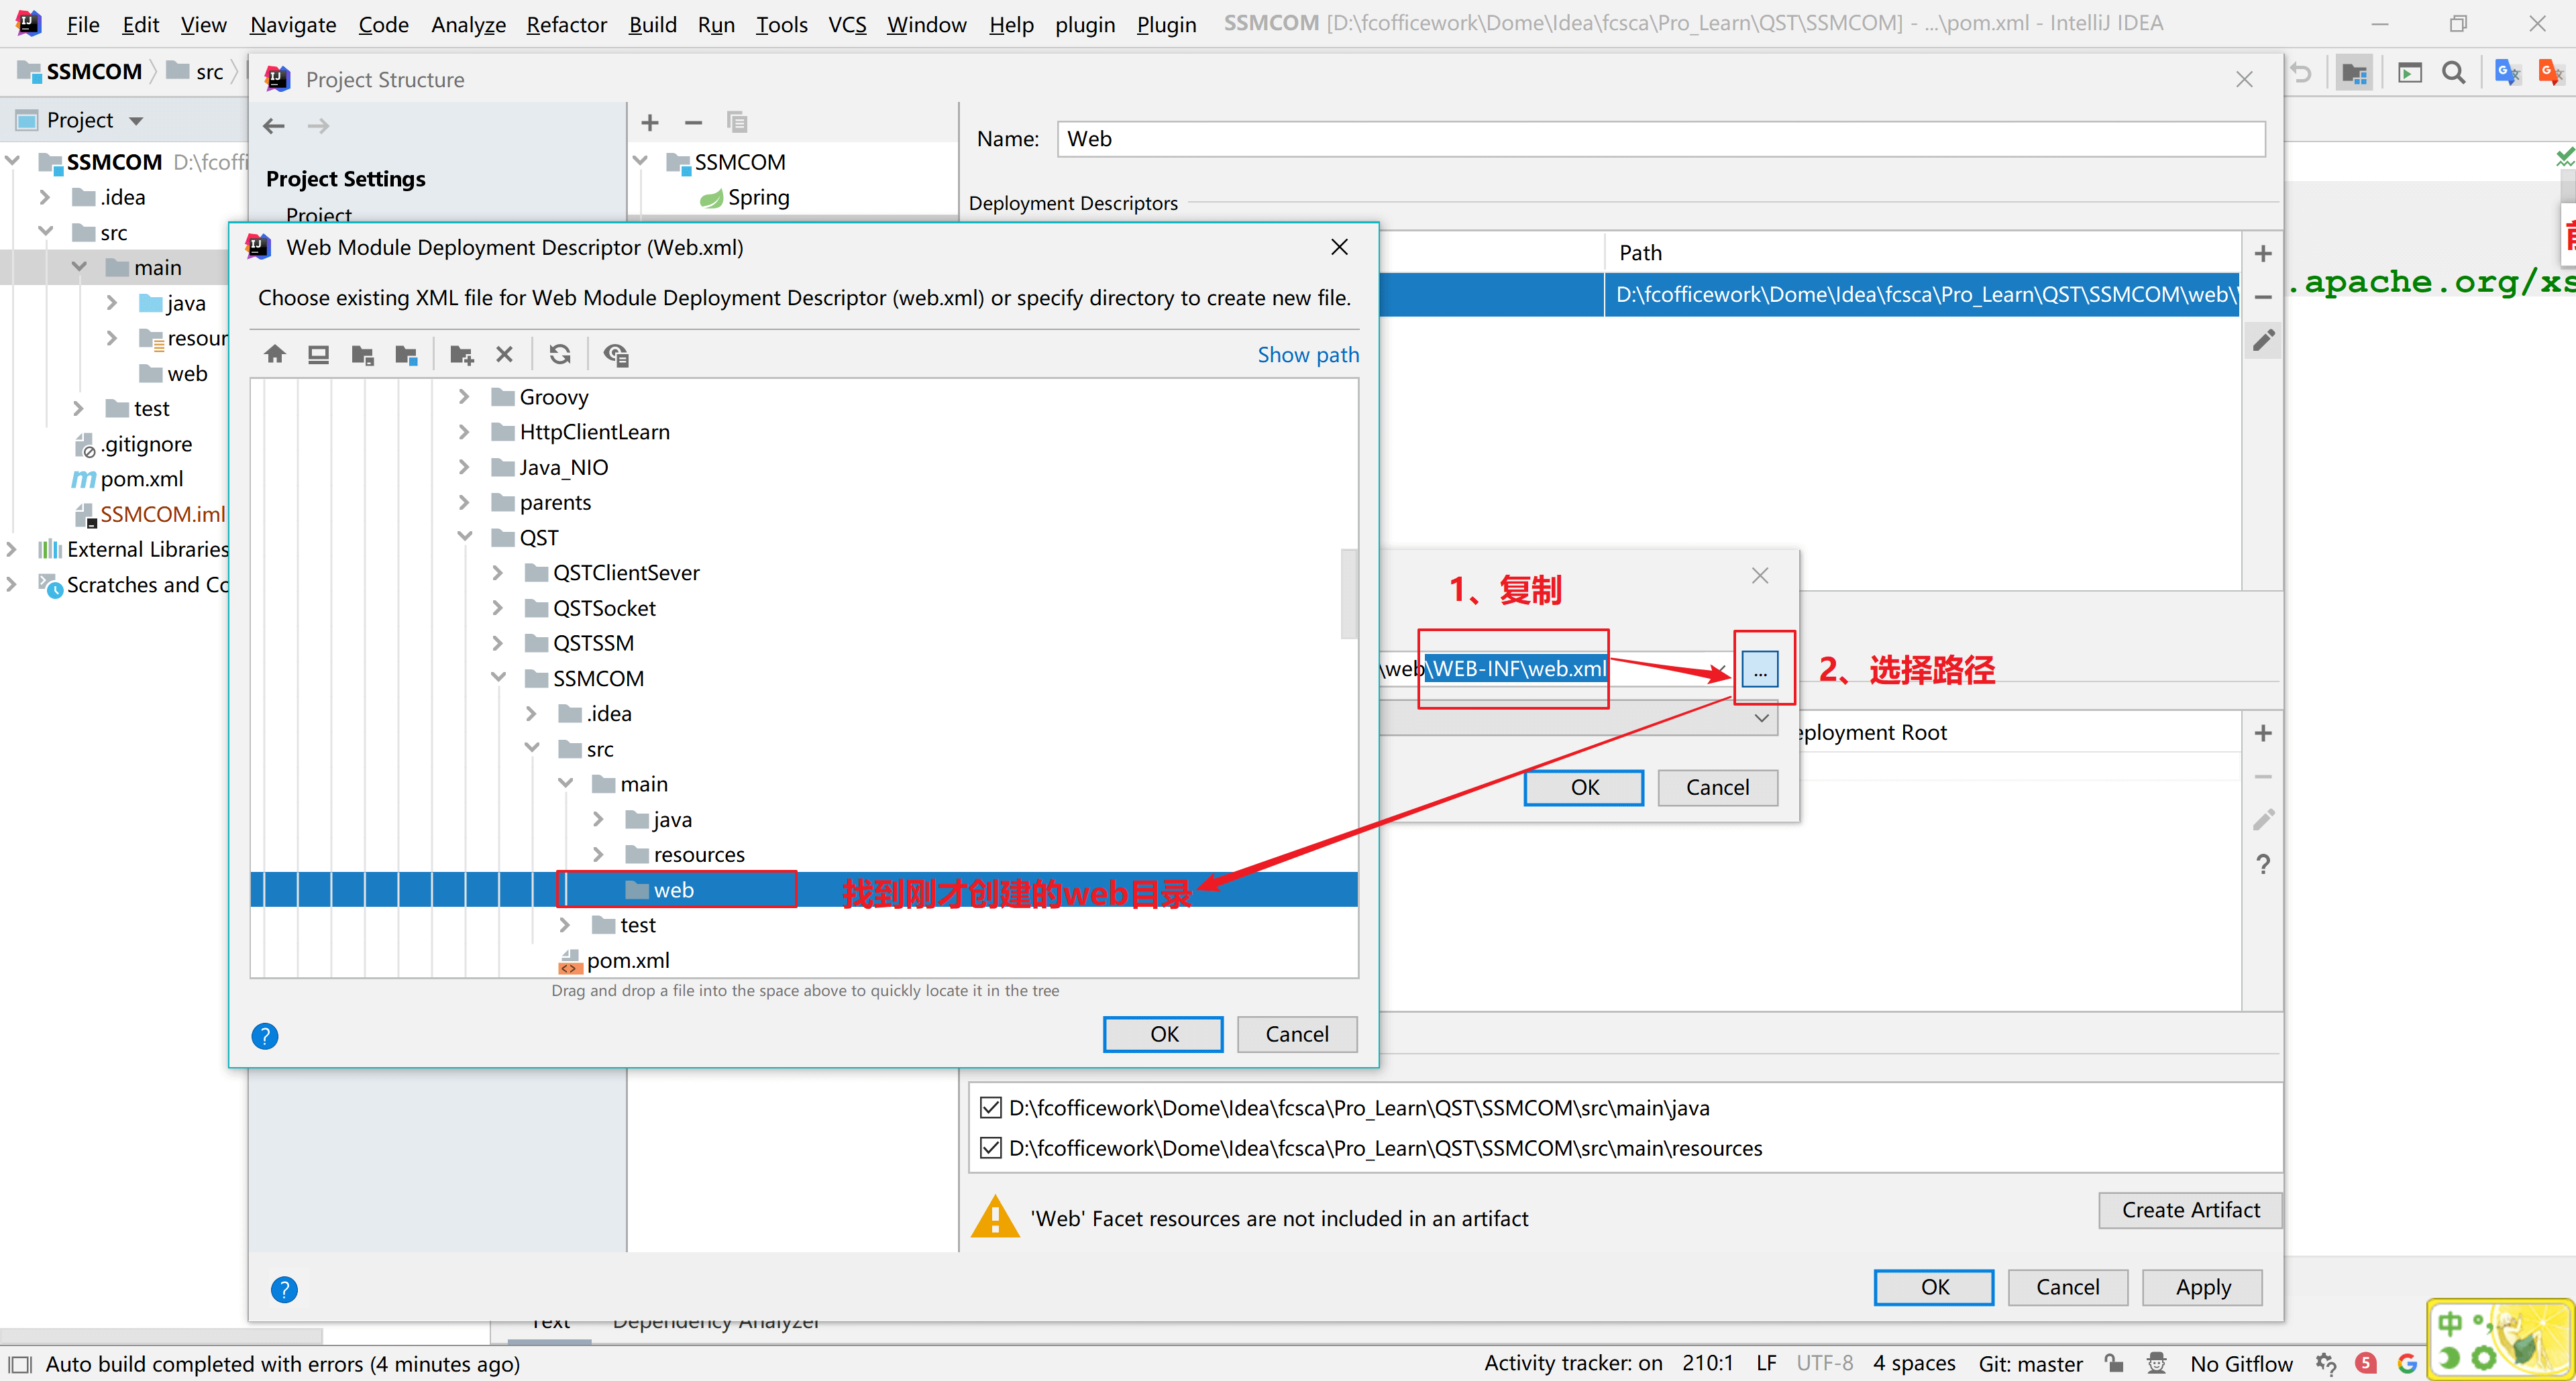
Task: Click the Show Hidden Files icon
Action: pos(616,354)
